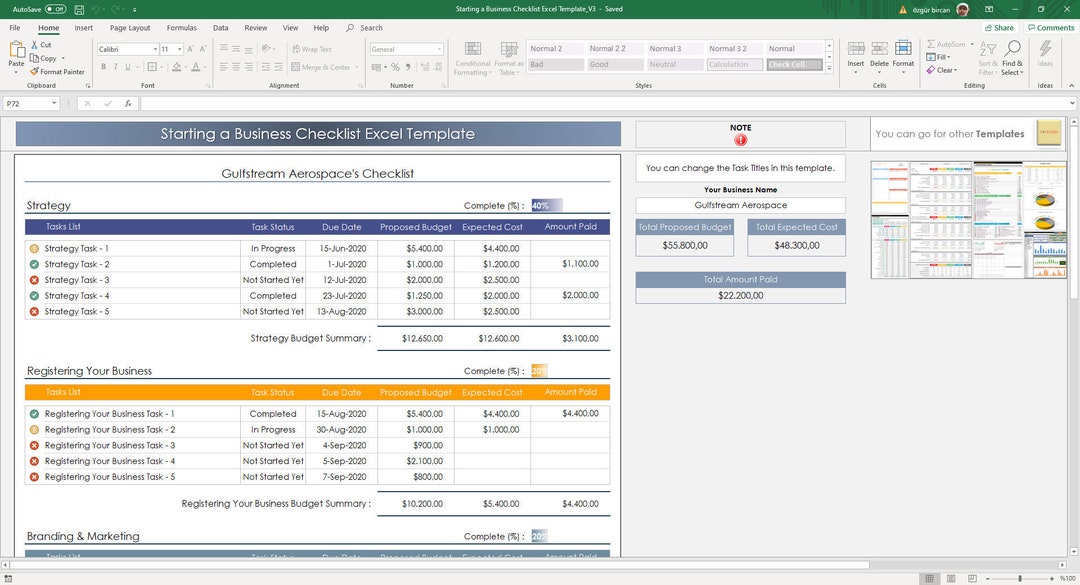Open the File menu
The width and height of the screenshot is (1080, 585).
(14, 28)
